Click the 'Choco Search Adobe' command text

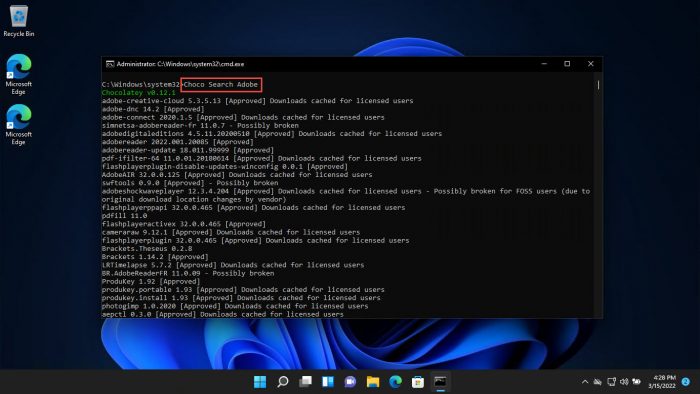221,84
